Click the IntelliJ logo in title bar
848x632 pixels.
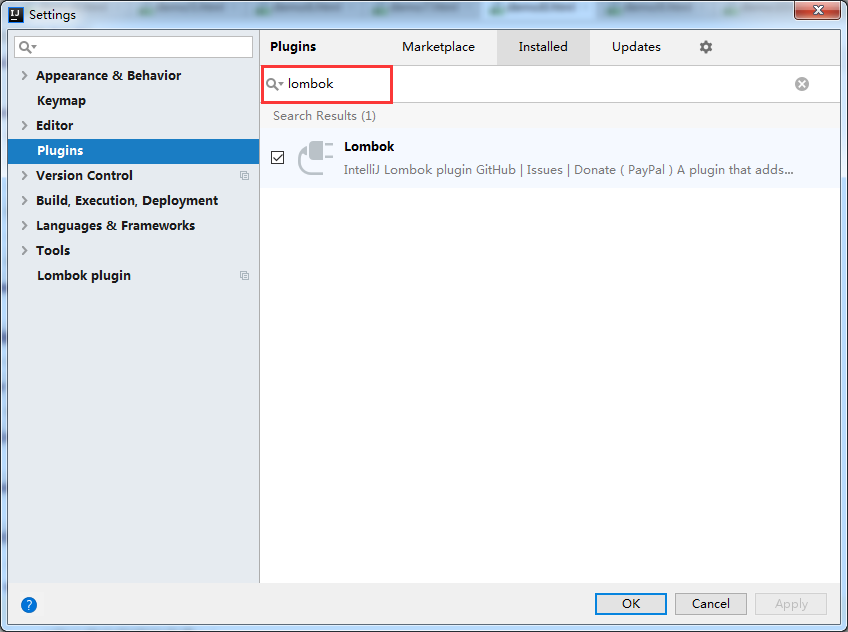16,15
